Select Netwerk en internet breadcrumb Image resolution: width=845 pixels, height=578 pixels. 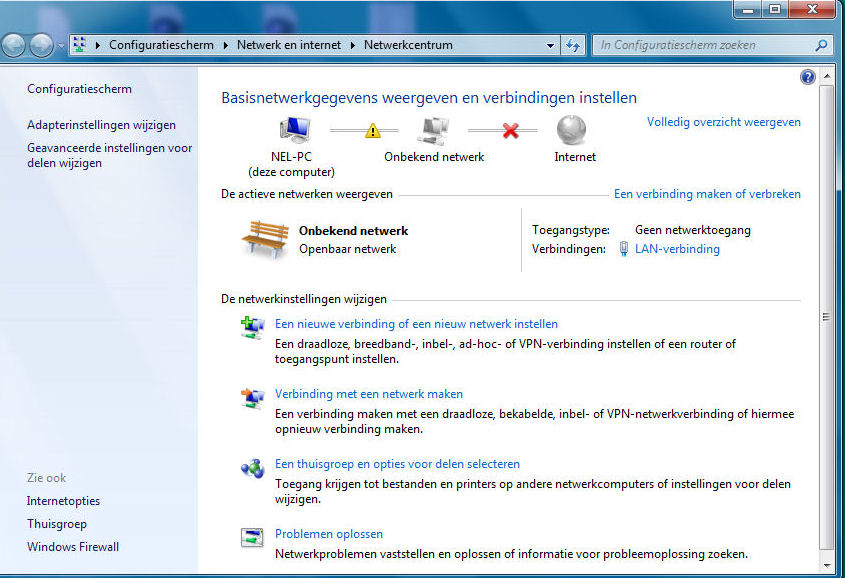pyautogui.click(x=289, y=45)
